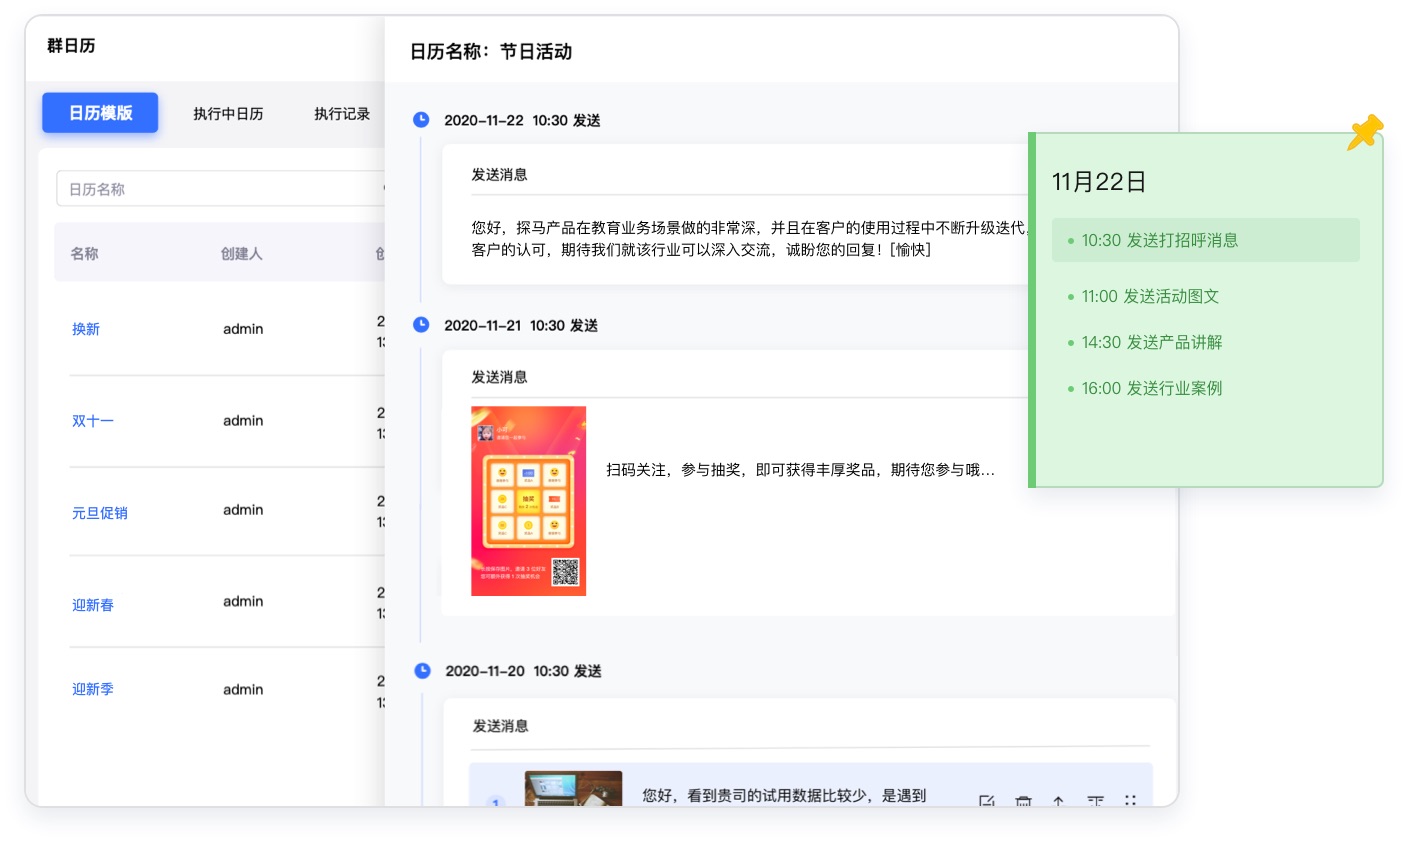Click the move-to-top icon on the message row
Image resolution: width=1408 pixels, height=842 pixels.
point(1095,801)
